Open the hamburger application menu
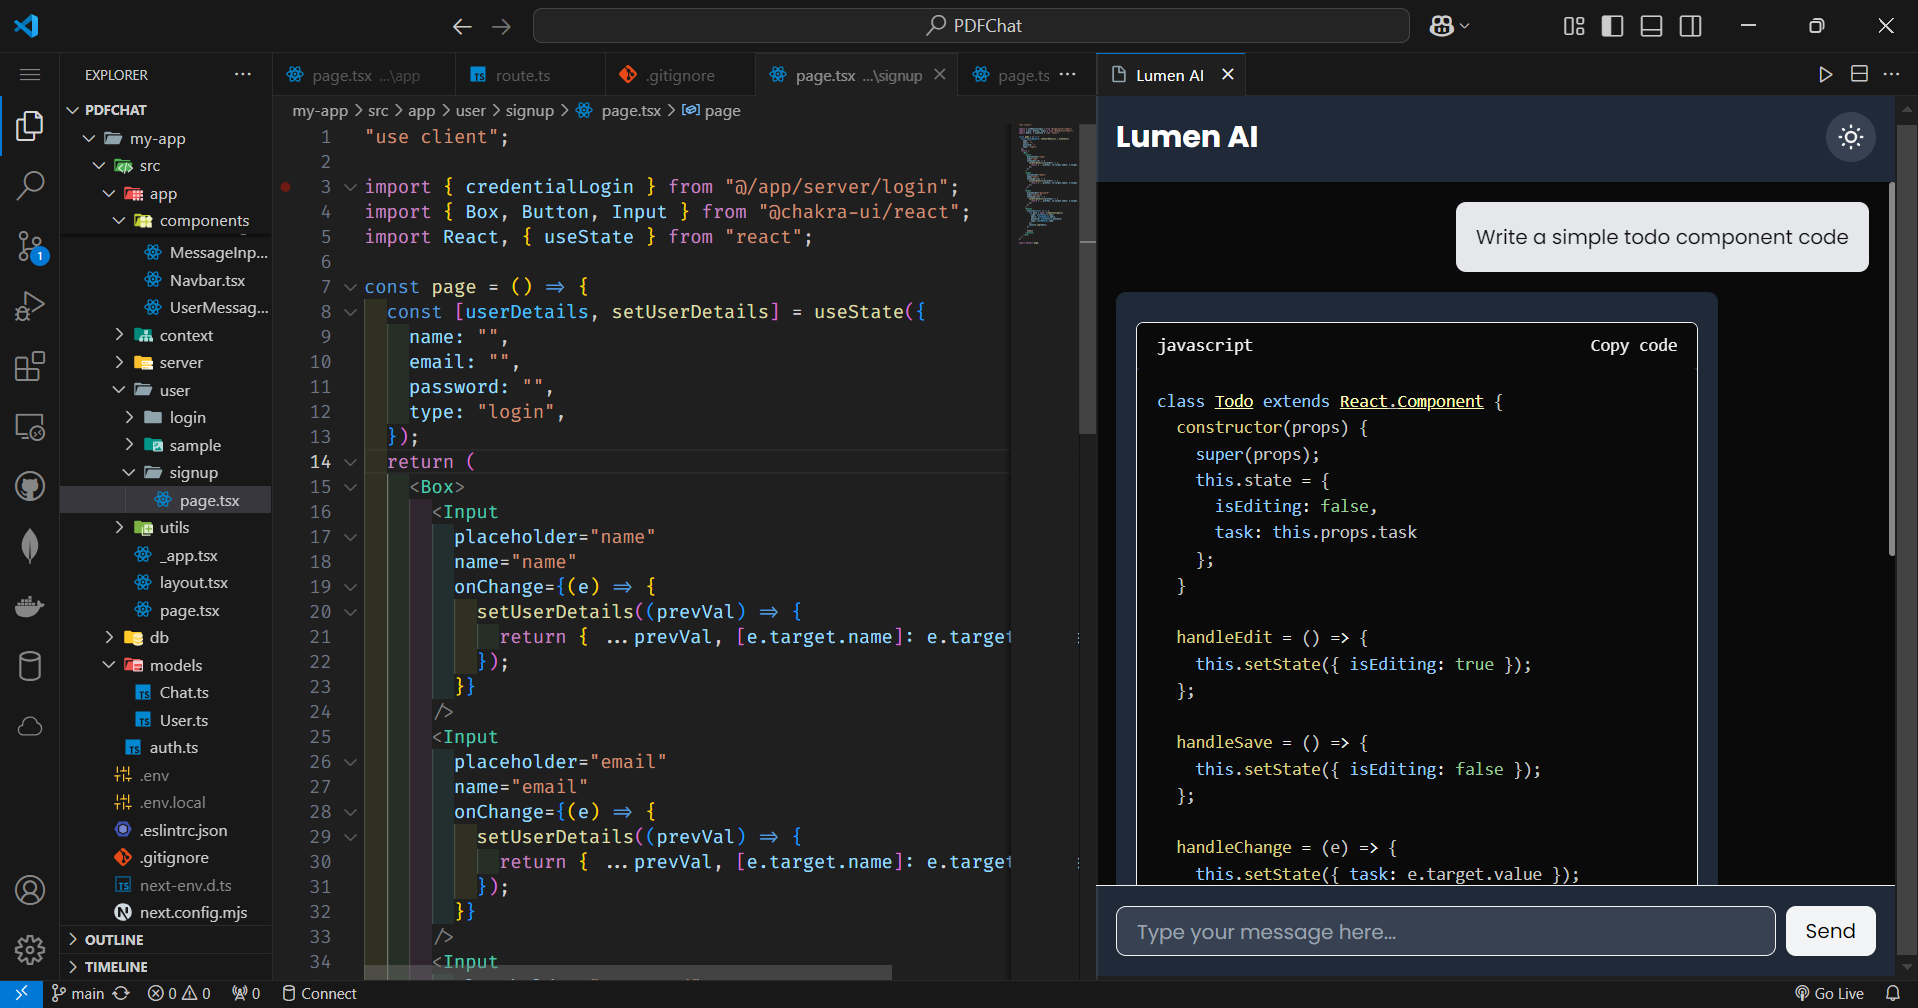The image size is (1918, 1008). (x=30, y=75)
